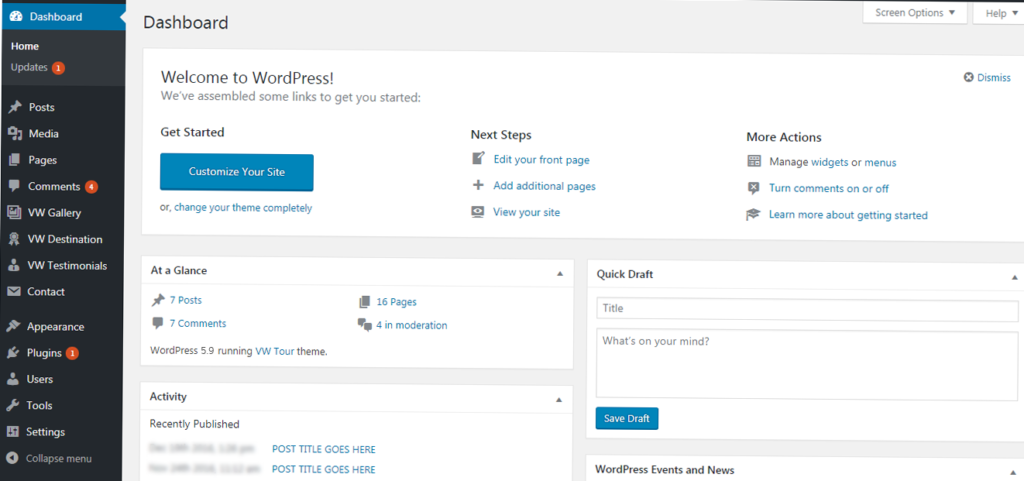
Task: Click the Comments count badge showing 4
Action: [91, 187]
